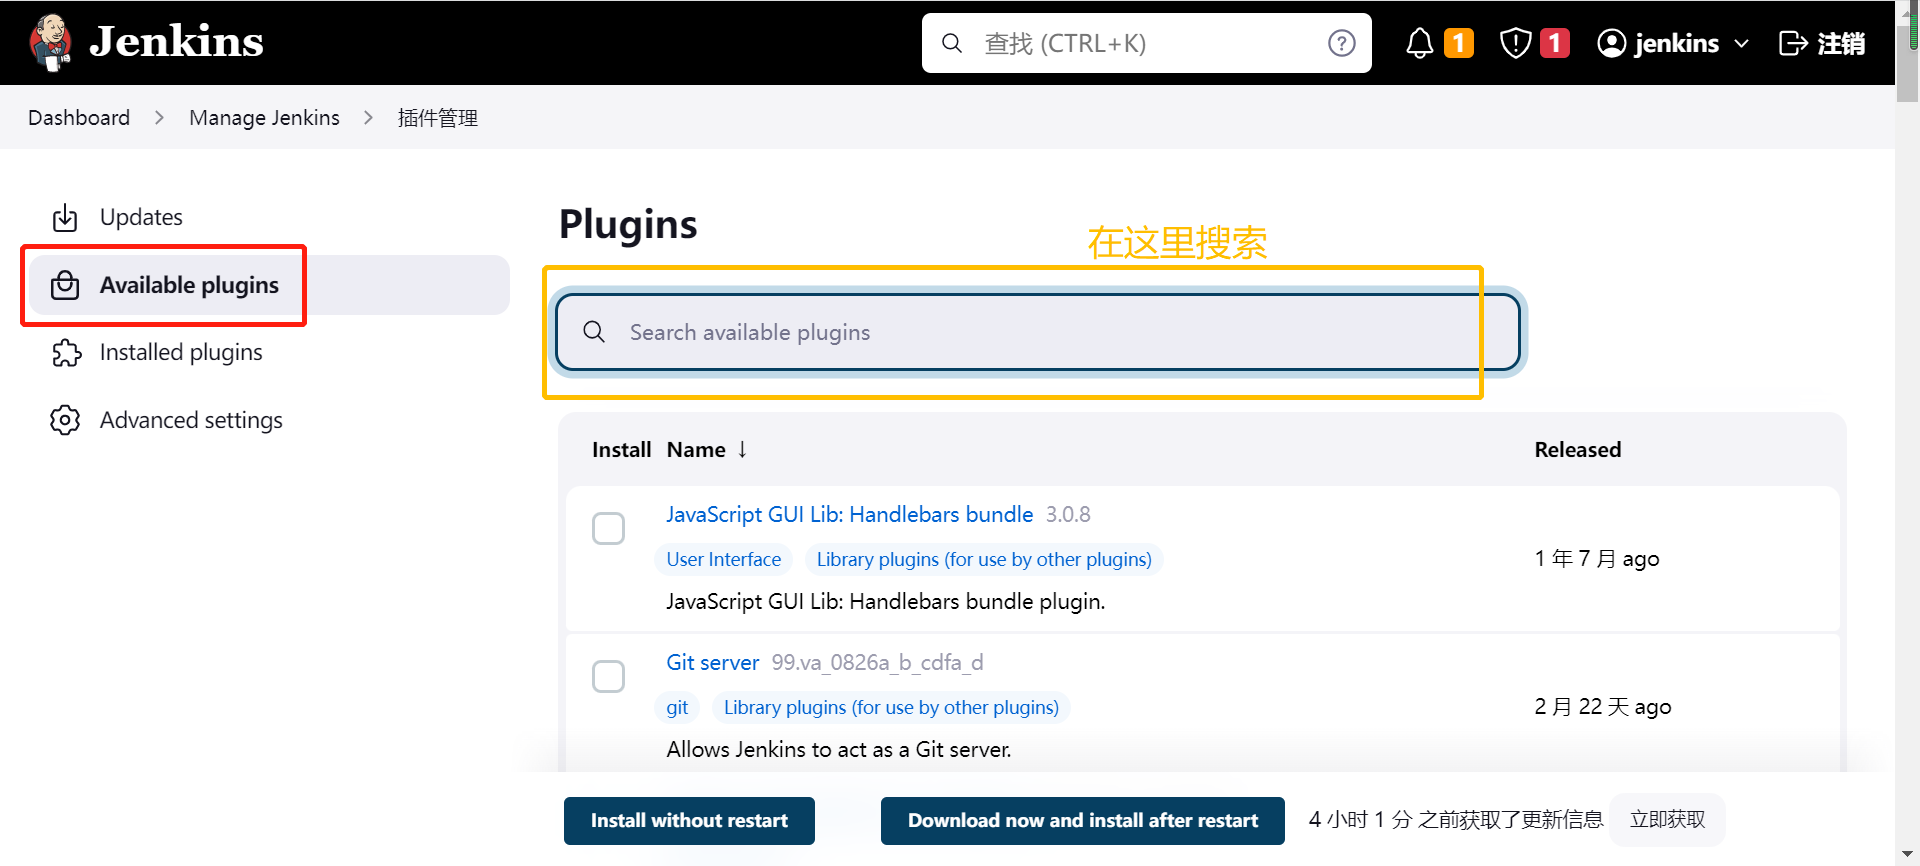This screenshot has height=866, width=1920.
Task: Open the Git server plugin link
Action: tap(712, 662)
